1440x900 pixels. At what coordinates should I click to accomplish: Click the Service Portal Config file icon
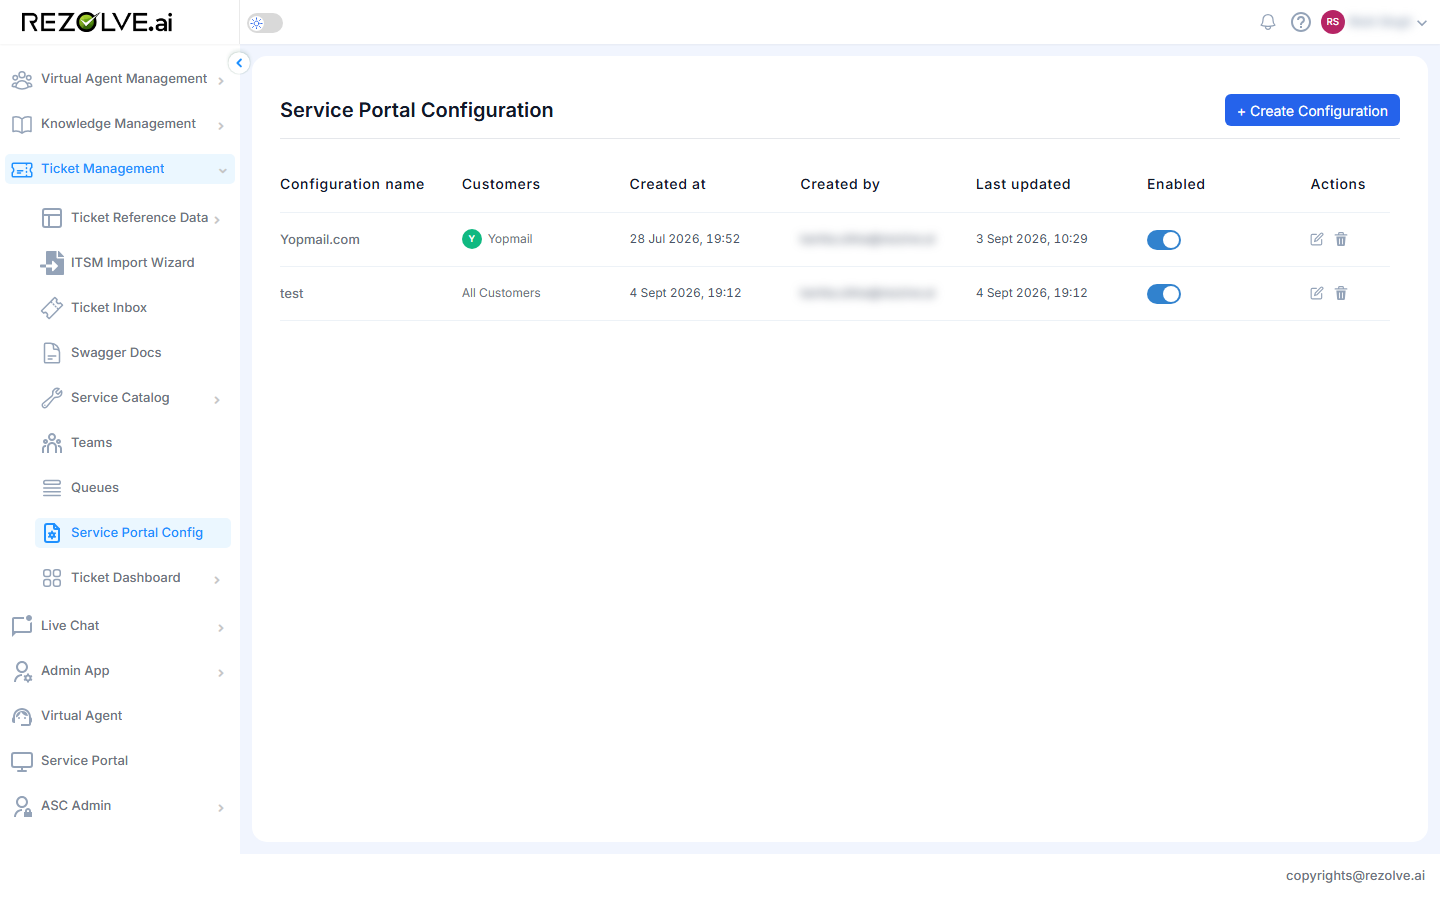click(52, 533)
